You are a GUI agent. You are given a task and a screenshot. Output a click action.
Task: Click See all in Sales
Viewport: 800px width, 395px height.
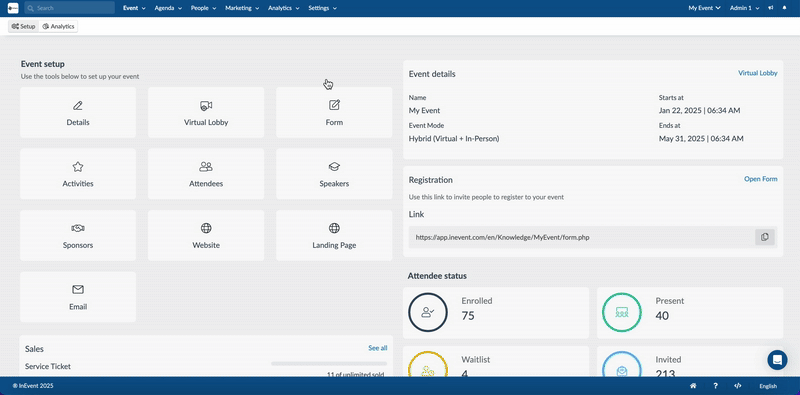click(378, 348)
